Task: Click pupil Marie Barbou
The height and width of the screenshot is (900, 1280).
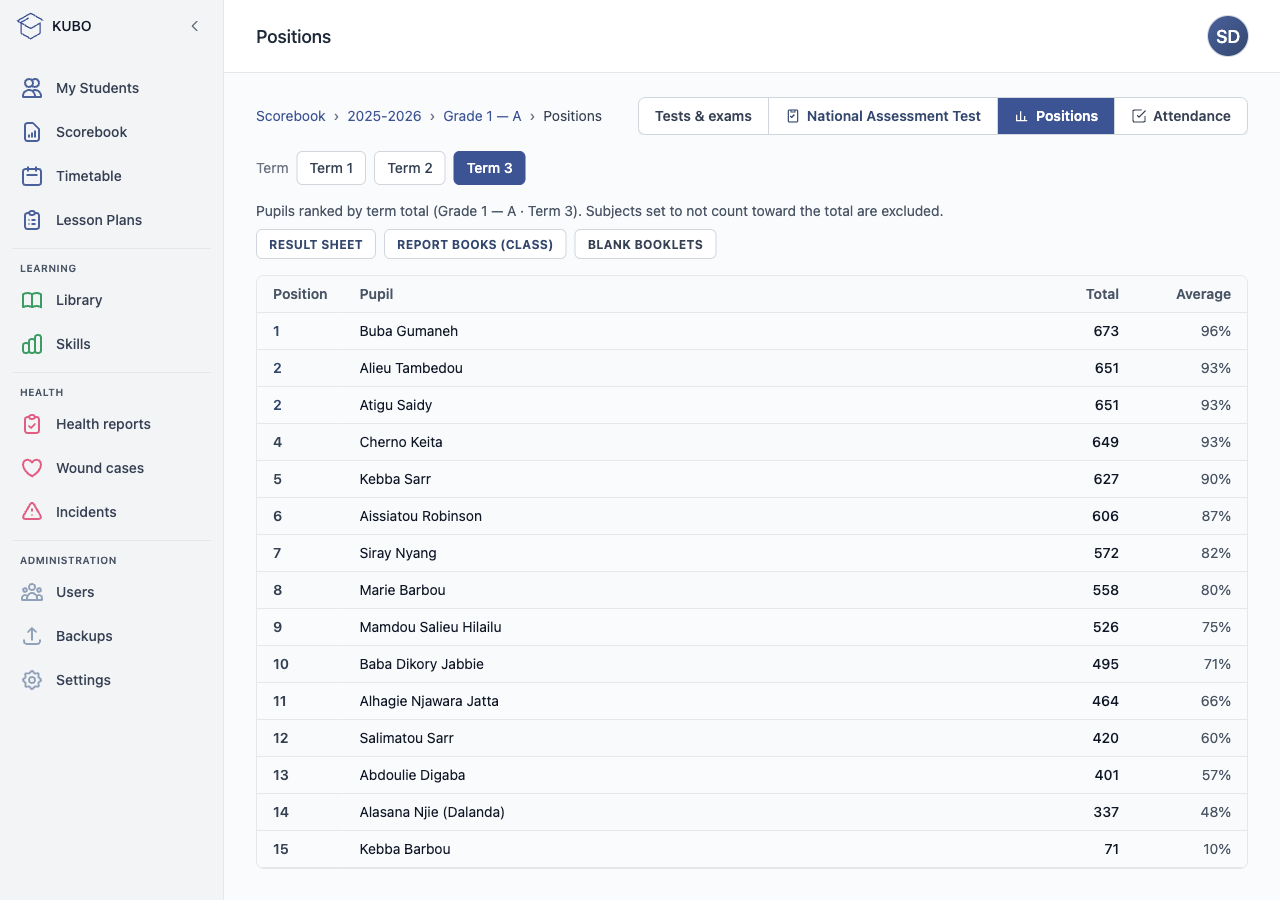Action: (x=403, y=590)
